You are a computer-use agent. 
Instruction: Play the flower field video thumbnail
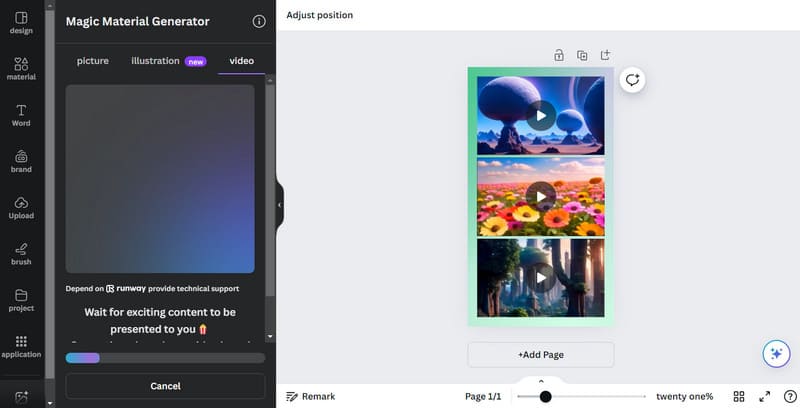541,195
